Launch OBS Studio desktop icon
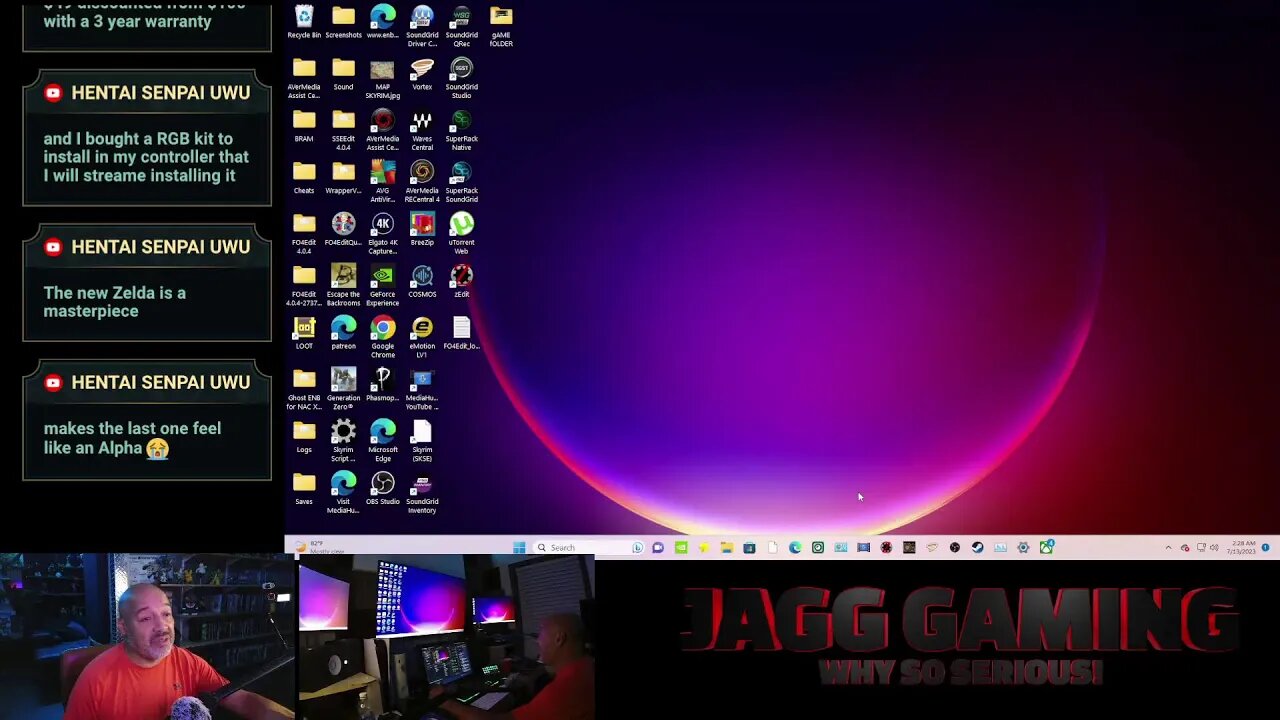Image resolution: width=1280 pixels, height=720 pixels. [x=382, y=489]
